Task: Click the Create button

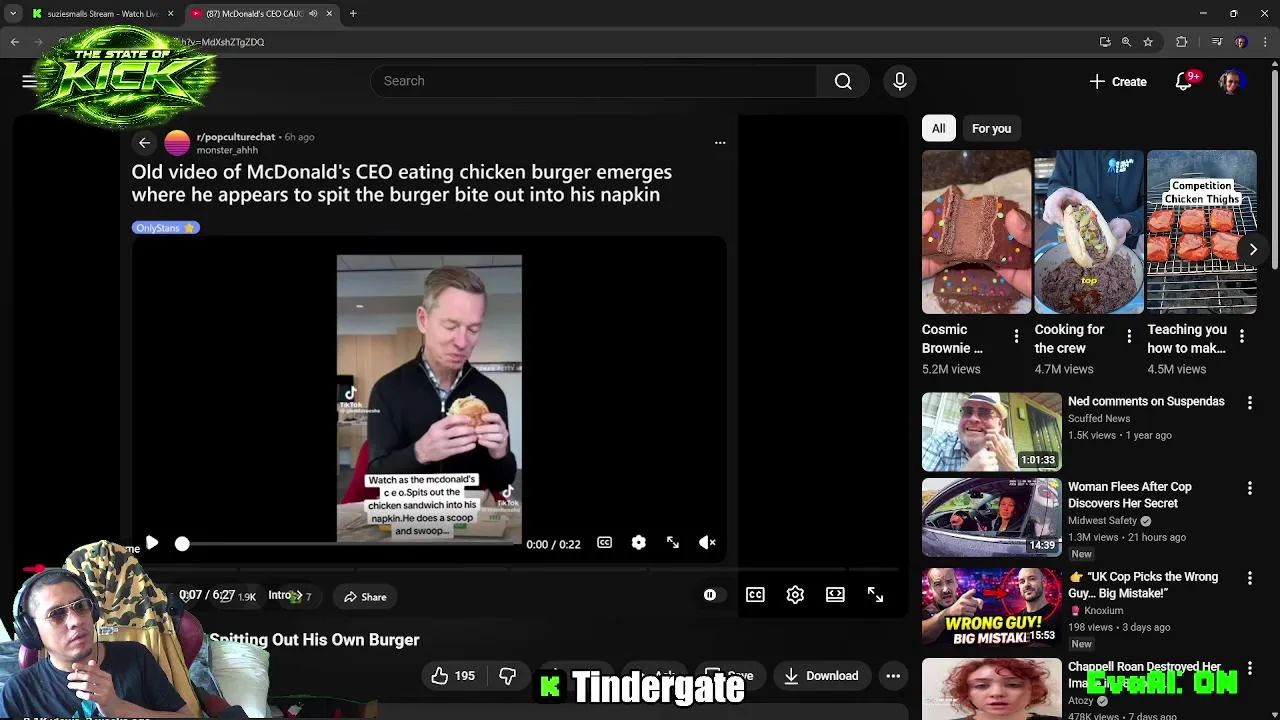Action: pyautogui.click(x=1118, y=82)
